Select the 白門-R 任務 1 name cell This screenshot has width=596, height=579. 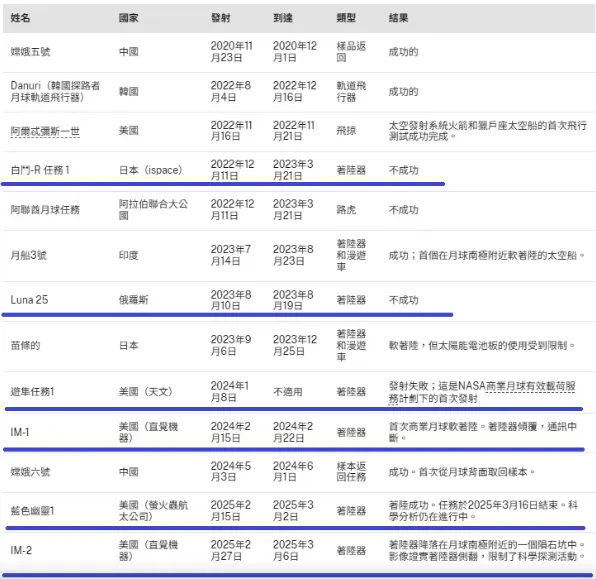click(40, 170)
